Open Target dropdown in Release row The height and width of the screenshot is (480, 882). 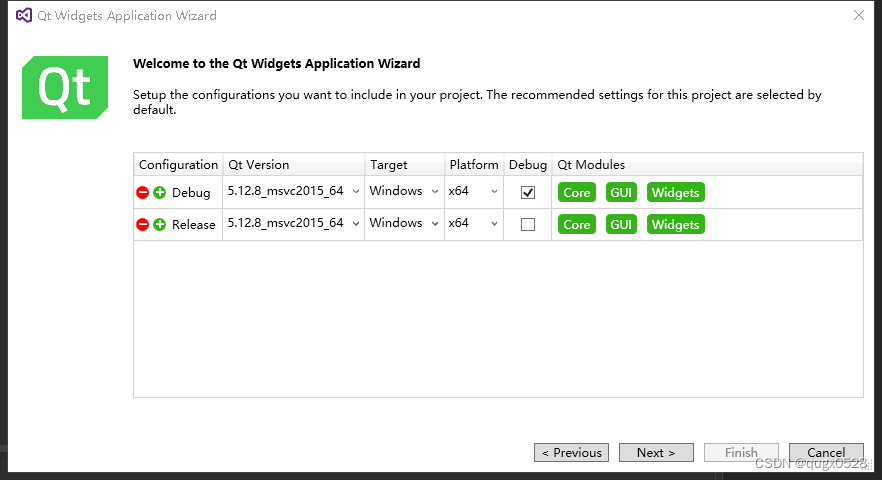pyautogui.click(x=404, y=223)
